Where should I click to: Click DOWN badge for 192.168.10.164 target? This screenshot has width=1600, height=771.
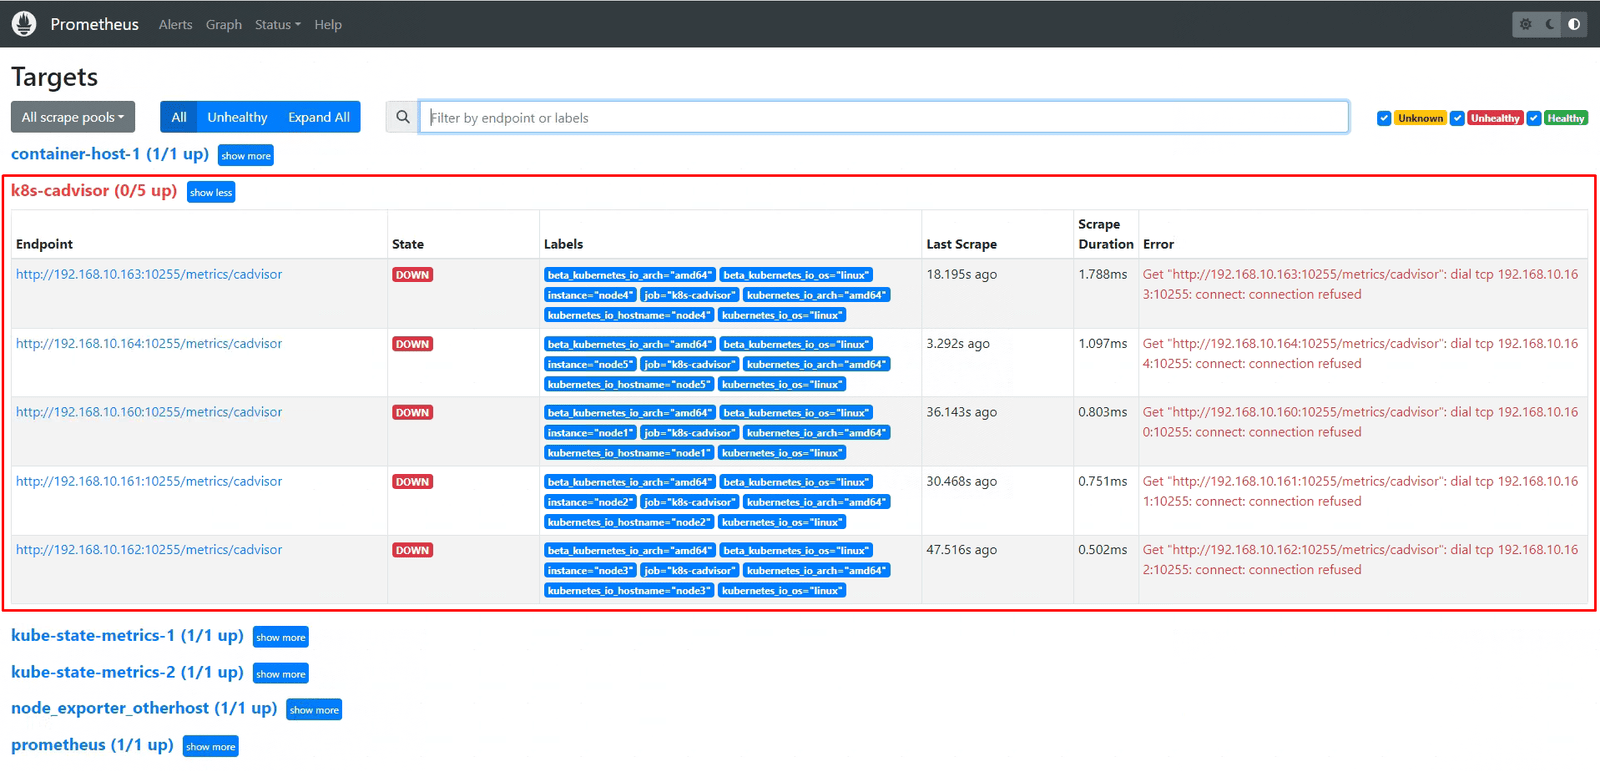(x=412, y=344)
